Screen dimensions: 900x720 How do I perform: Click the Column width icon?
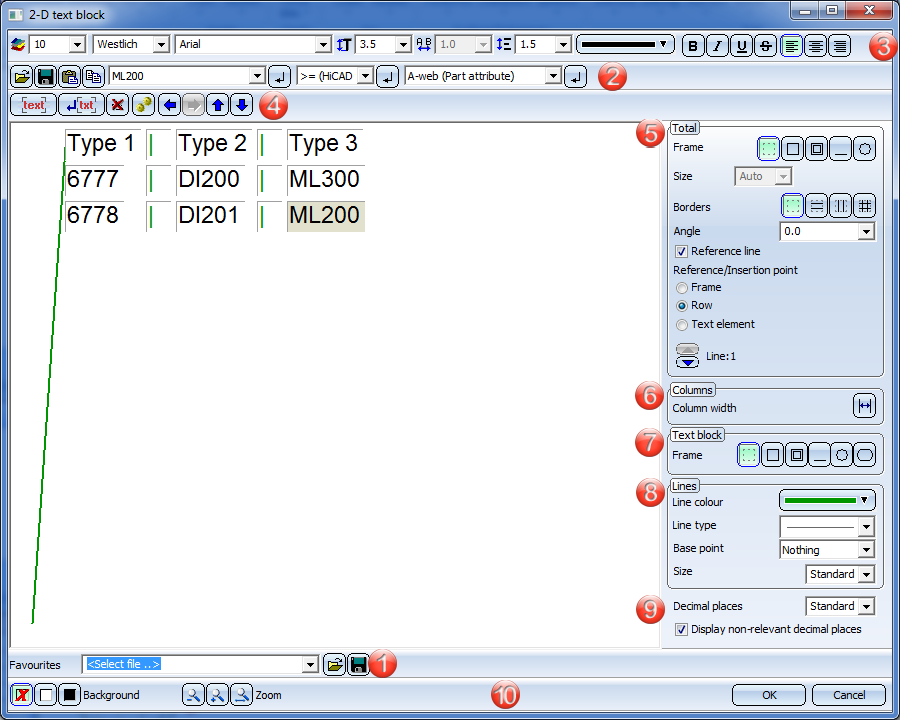pos(864,406)
